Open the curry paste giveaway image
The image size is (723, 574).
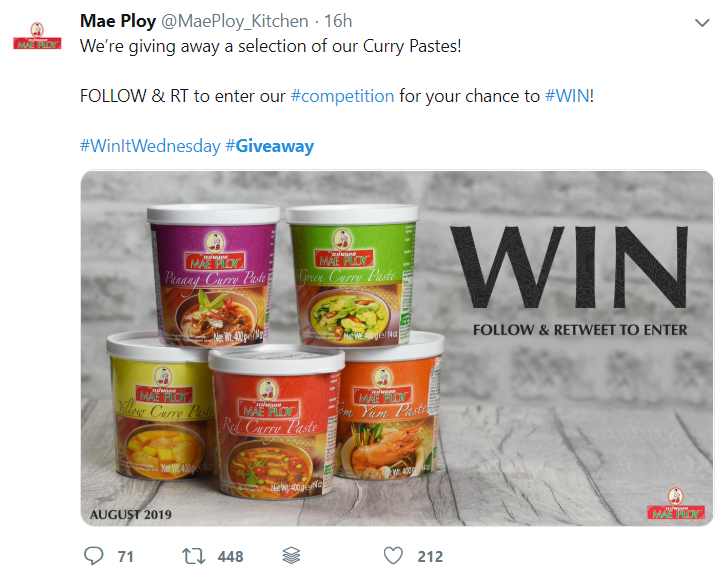[x=397, y=348]
